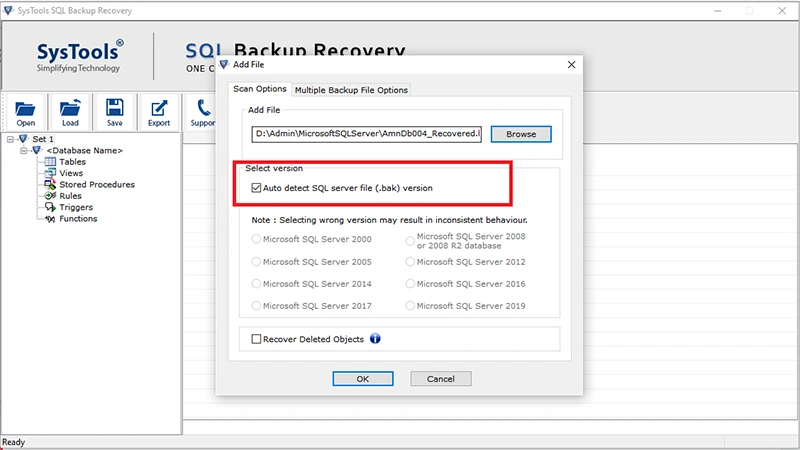Select Functions label in the tree

click(x=78, y=218)
